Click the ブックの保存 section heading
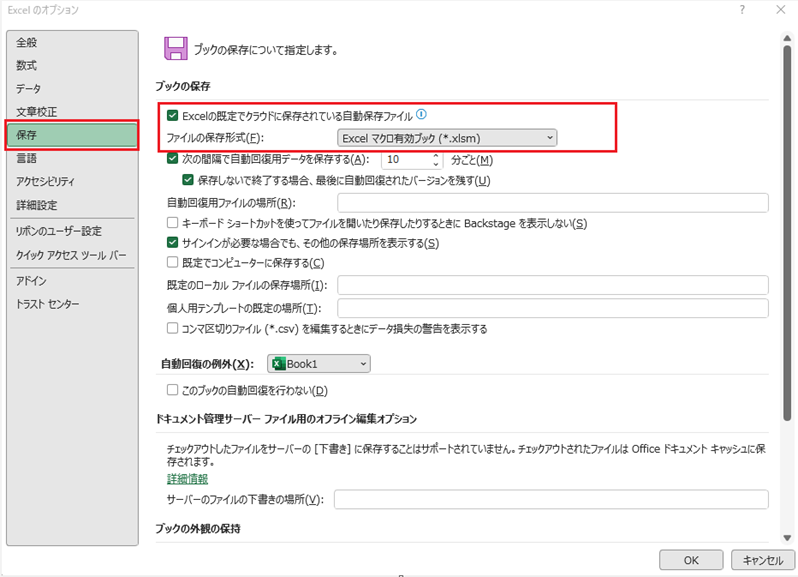The image size is (798, 577). point(183,86)
